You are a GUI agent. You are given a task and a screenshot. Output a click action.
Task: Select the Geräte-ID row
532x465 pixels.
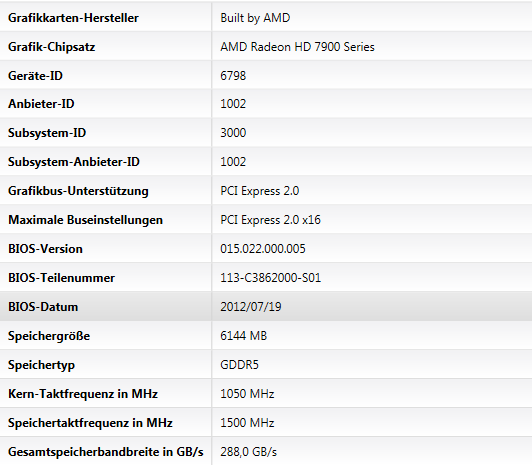(x=266, y=75)
